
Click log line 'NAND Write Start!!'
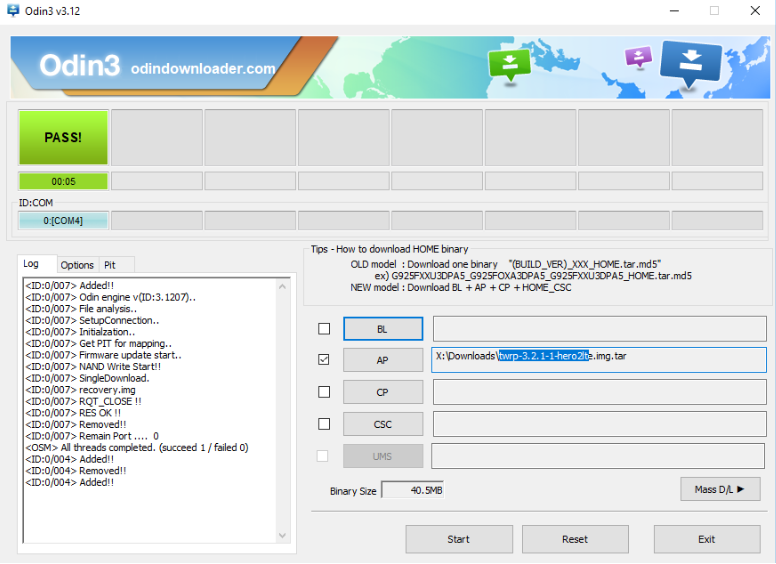93,367
